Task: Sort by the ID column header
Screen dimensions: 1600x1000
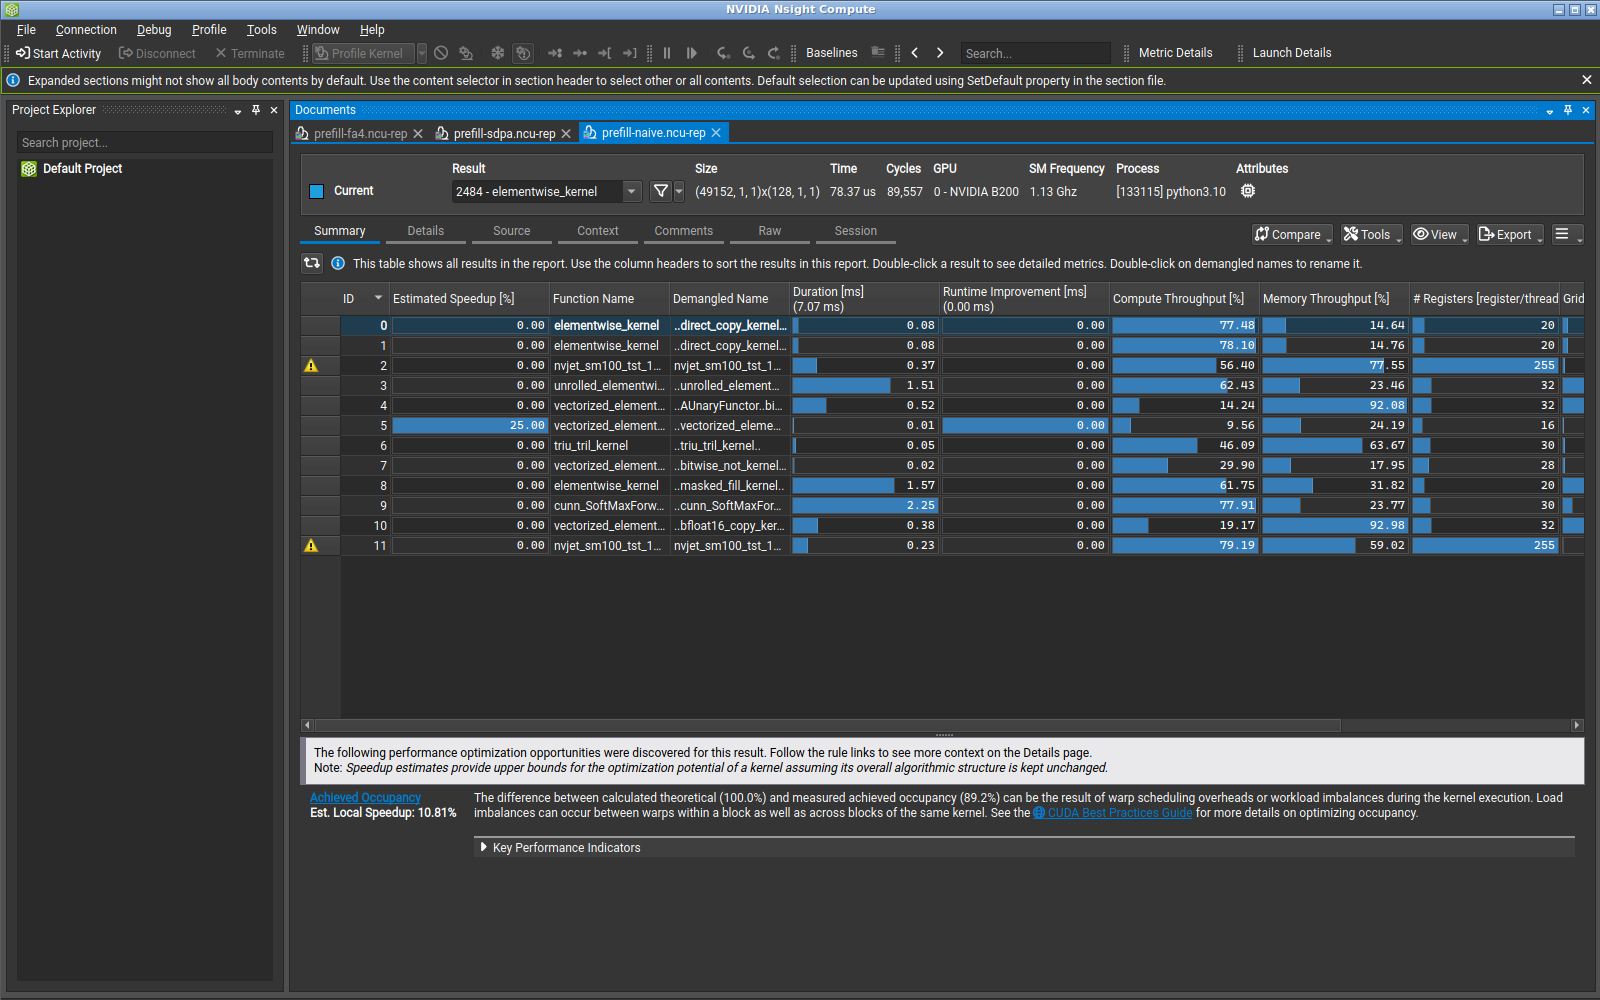Action: (x=365, y=298)
